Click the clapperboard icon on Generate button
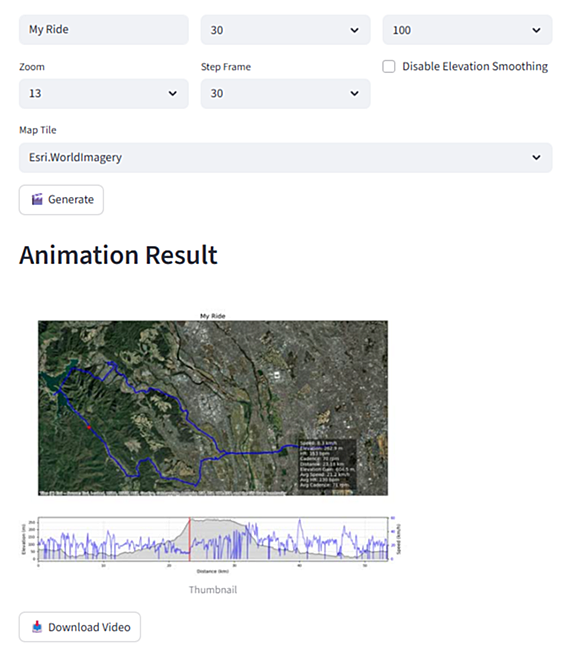586x659 pixels. coord(37,199)
